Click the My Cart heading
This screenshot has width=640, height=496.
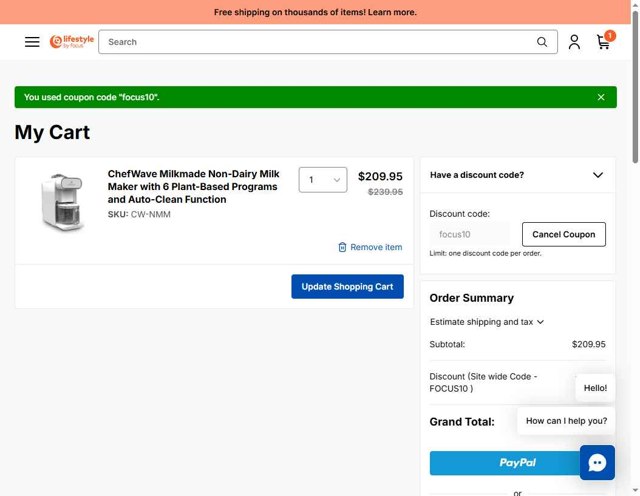(x=52, y=132)
